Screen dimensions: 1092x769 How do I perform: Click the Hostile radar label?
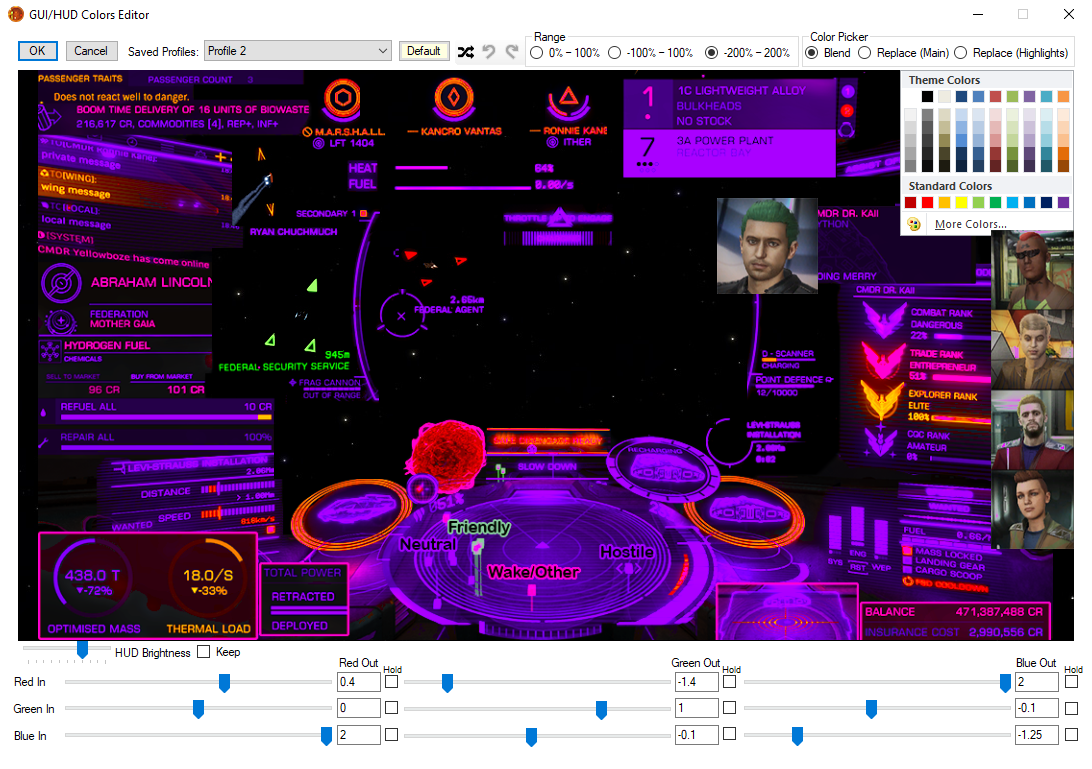click(627, 552)
